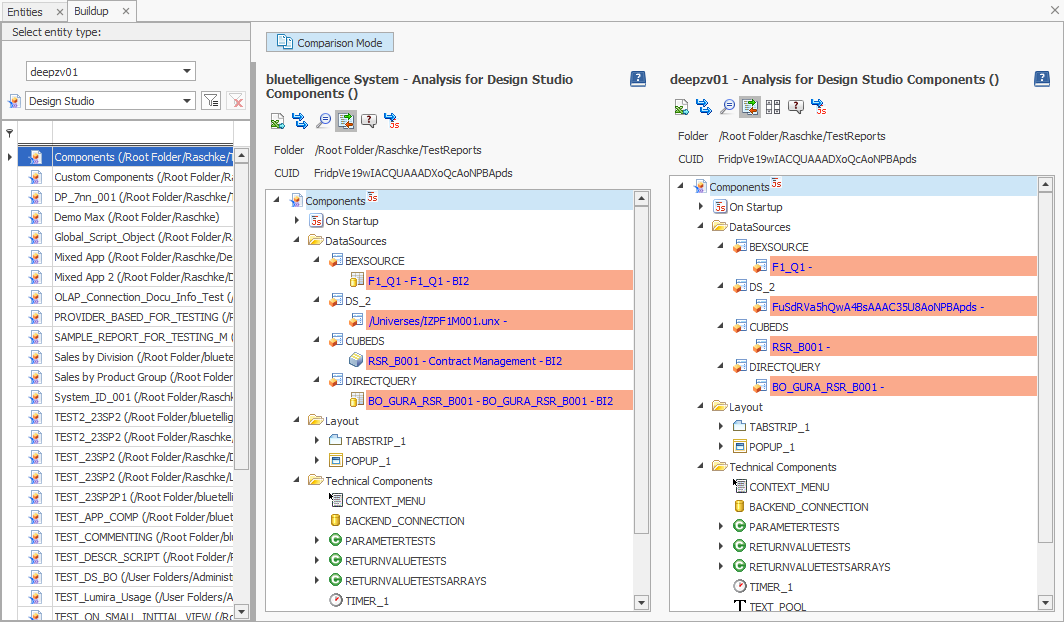The height and width of the screenshot is (622, 1064).
Task: Click blue arrows icon in left analysis toolbar
Action: (x=300, y=121)
